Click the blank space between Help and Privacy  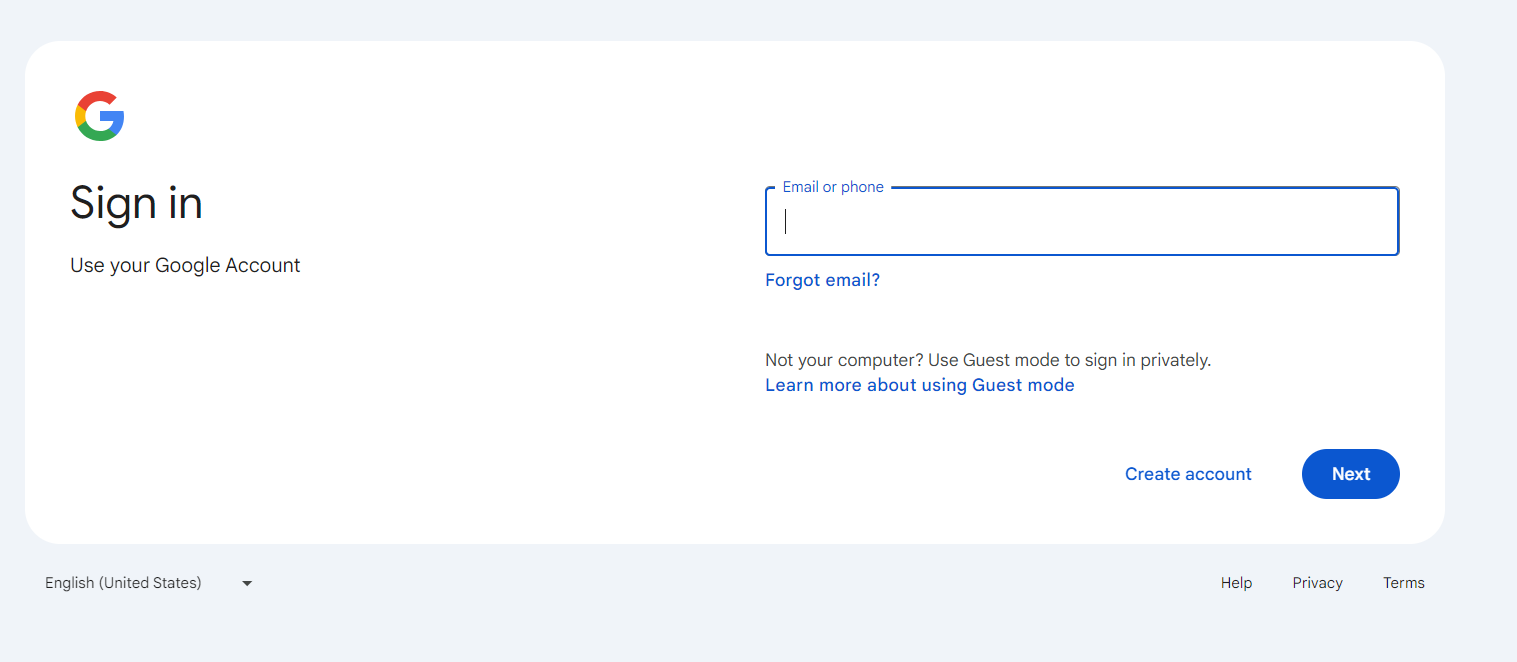(1272, 583)
